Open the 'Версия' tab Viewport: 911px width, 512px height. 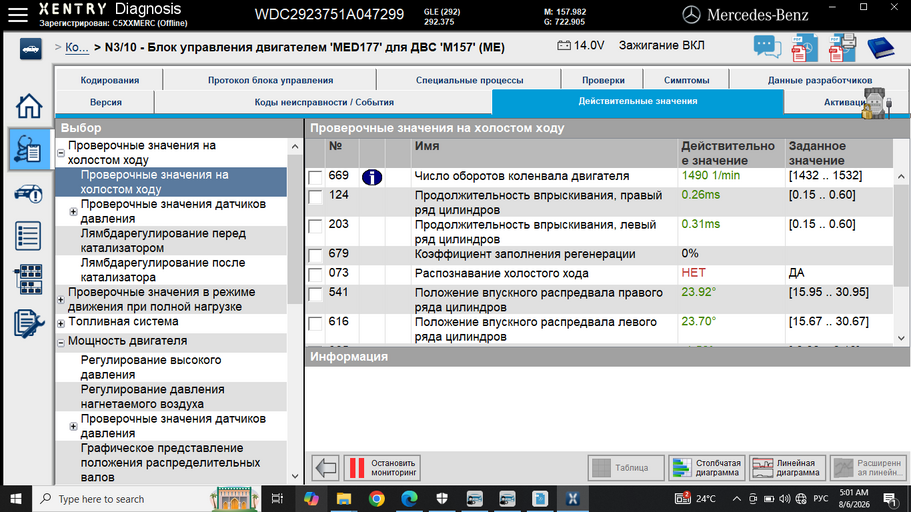(106, 102)
